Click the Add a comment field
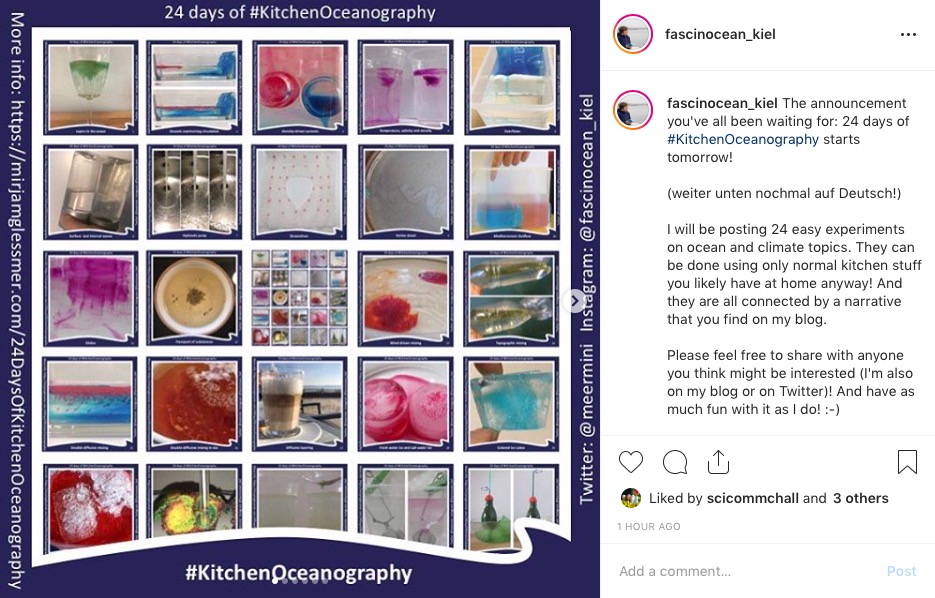935x598 pixels. point(745,571)
